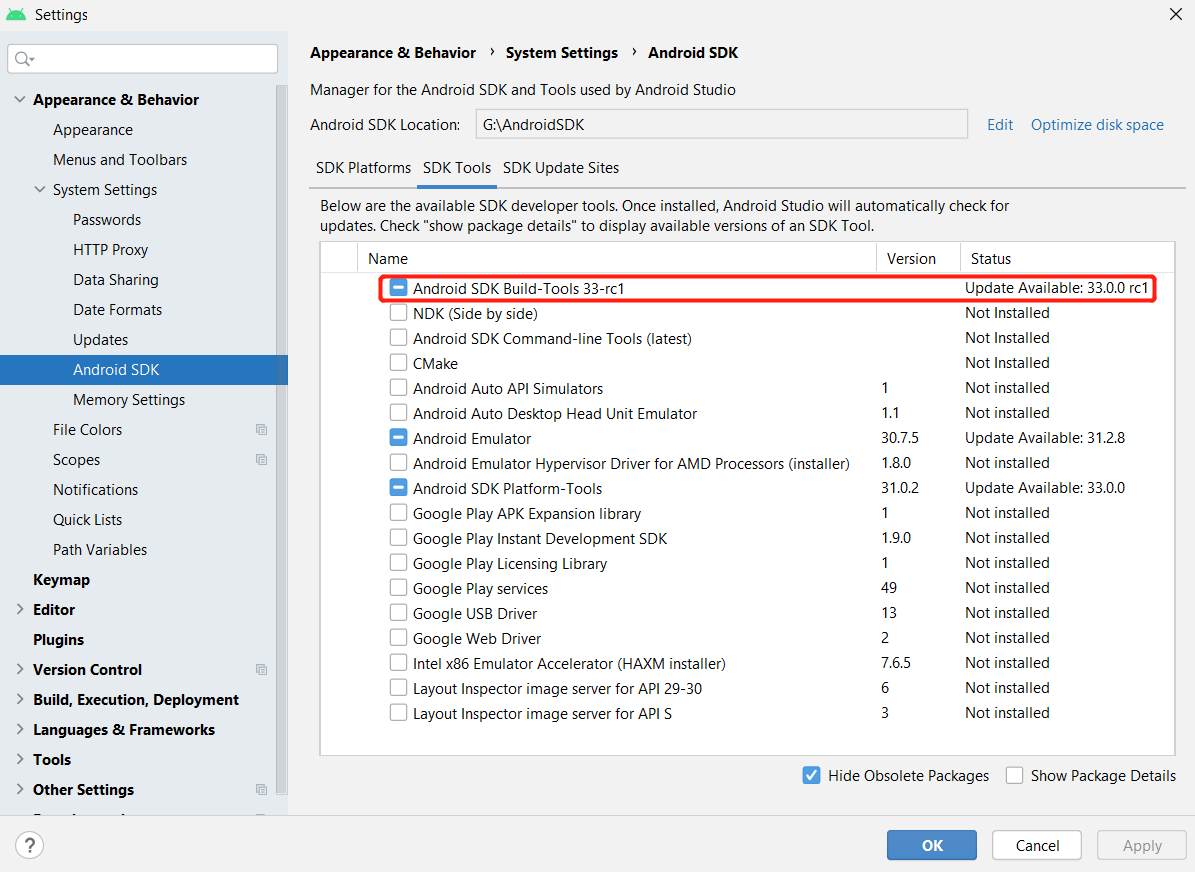Click the Name column header
1195x872 pixels.
(617, 258)
